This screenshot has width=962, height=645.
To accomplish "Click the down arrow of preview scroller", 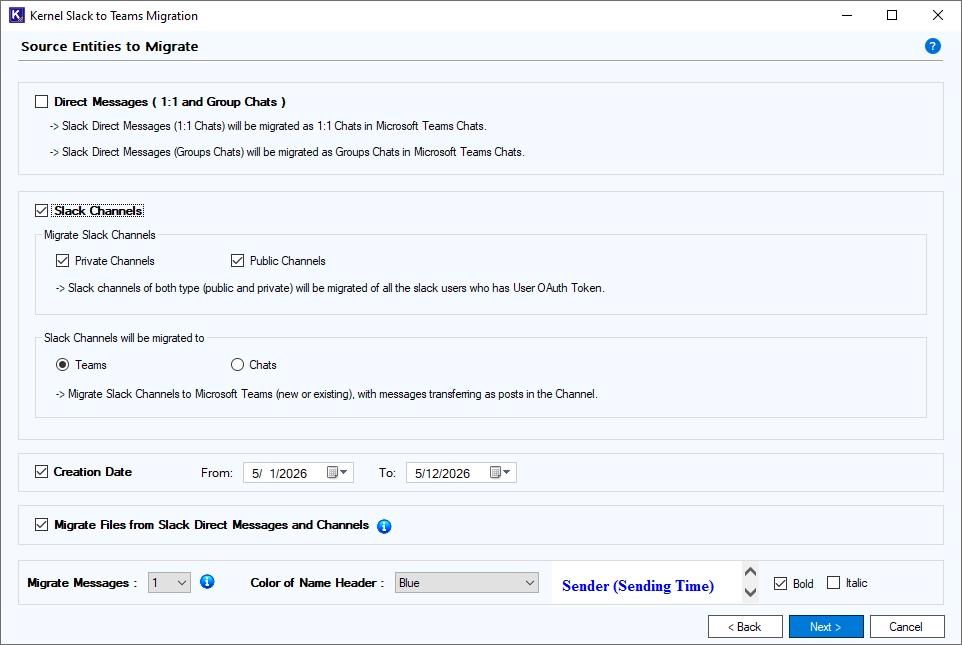I will pos(750,592).
